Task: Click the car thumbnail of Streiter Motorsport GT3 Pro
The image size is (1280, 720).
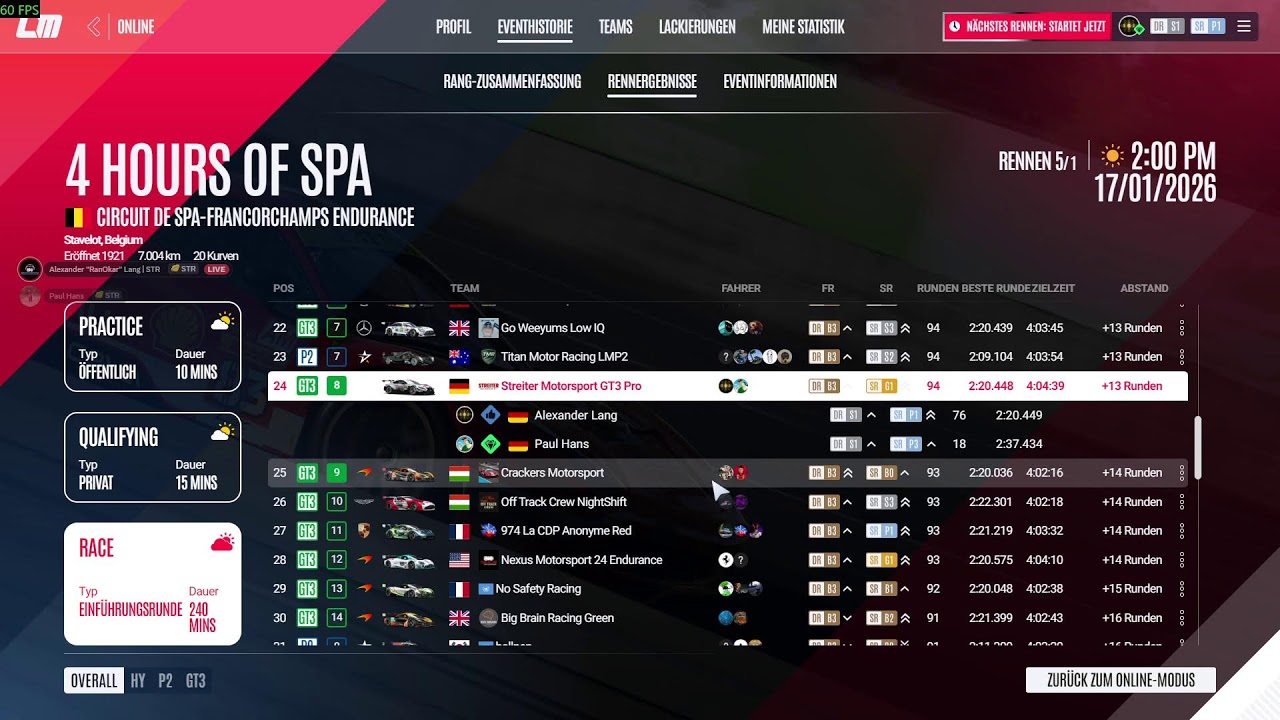Action: 409,386
